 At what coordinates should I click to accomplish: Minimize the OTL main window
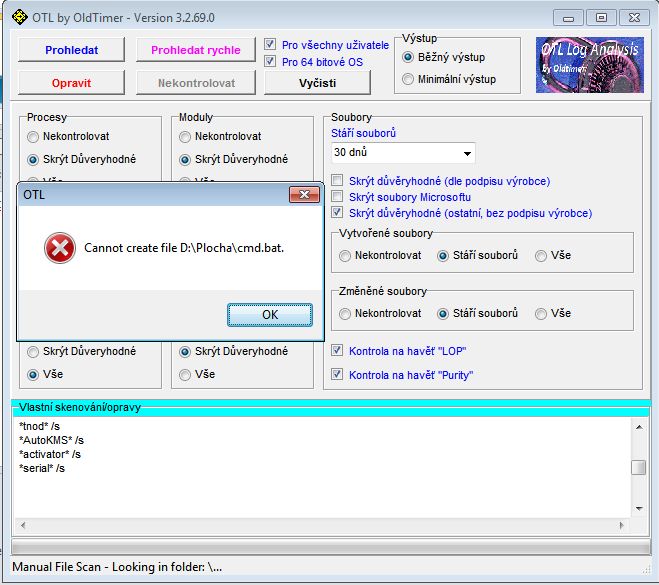[568, 18]
